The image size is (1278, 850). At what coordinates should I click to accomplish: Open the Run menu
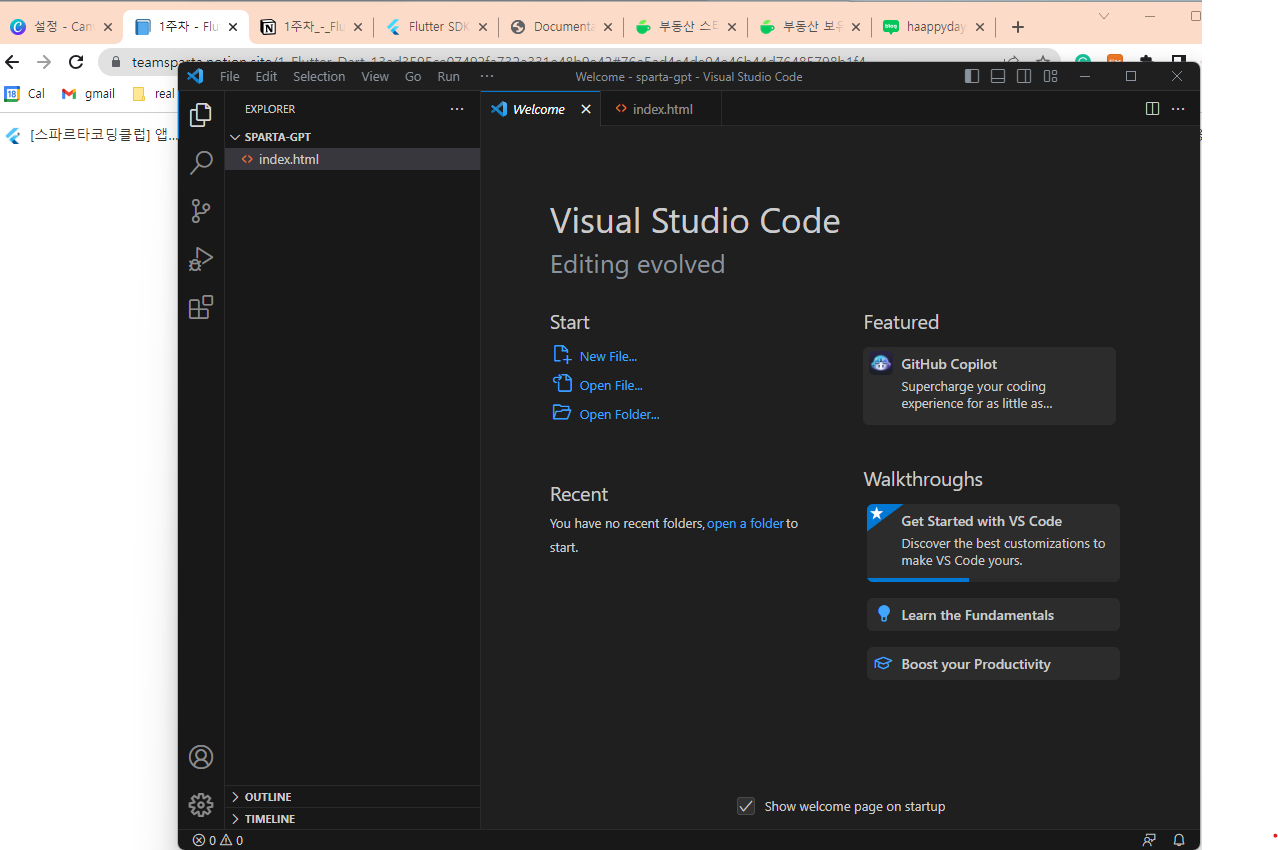pos(449,76)
